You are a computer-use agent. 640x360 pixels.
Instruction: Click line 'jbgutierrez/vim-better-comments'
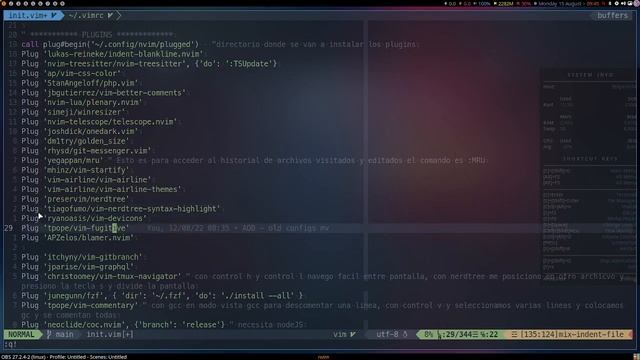[x=104, y=93]
